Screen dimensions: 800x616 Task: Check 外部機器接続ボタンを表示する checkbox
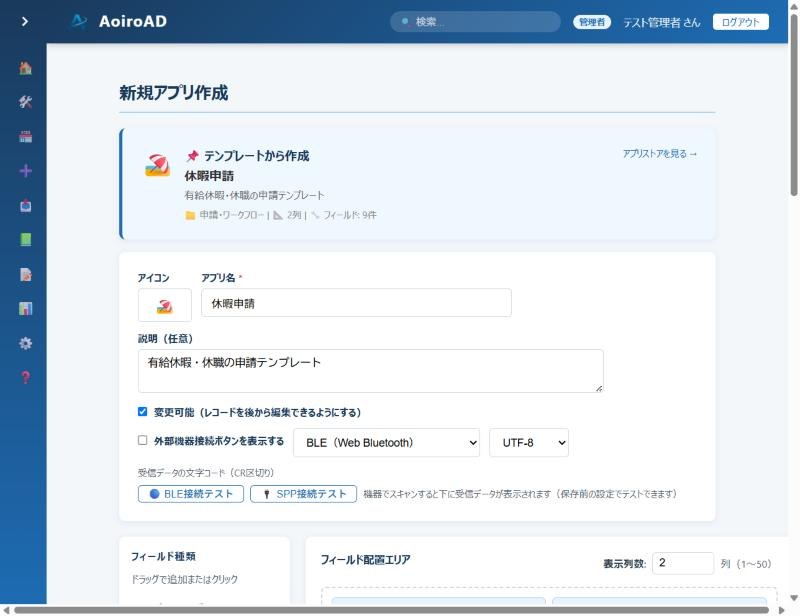[142, 440]
